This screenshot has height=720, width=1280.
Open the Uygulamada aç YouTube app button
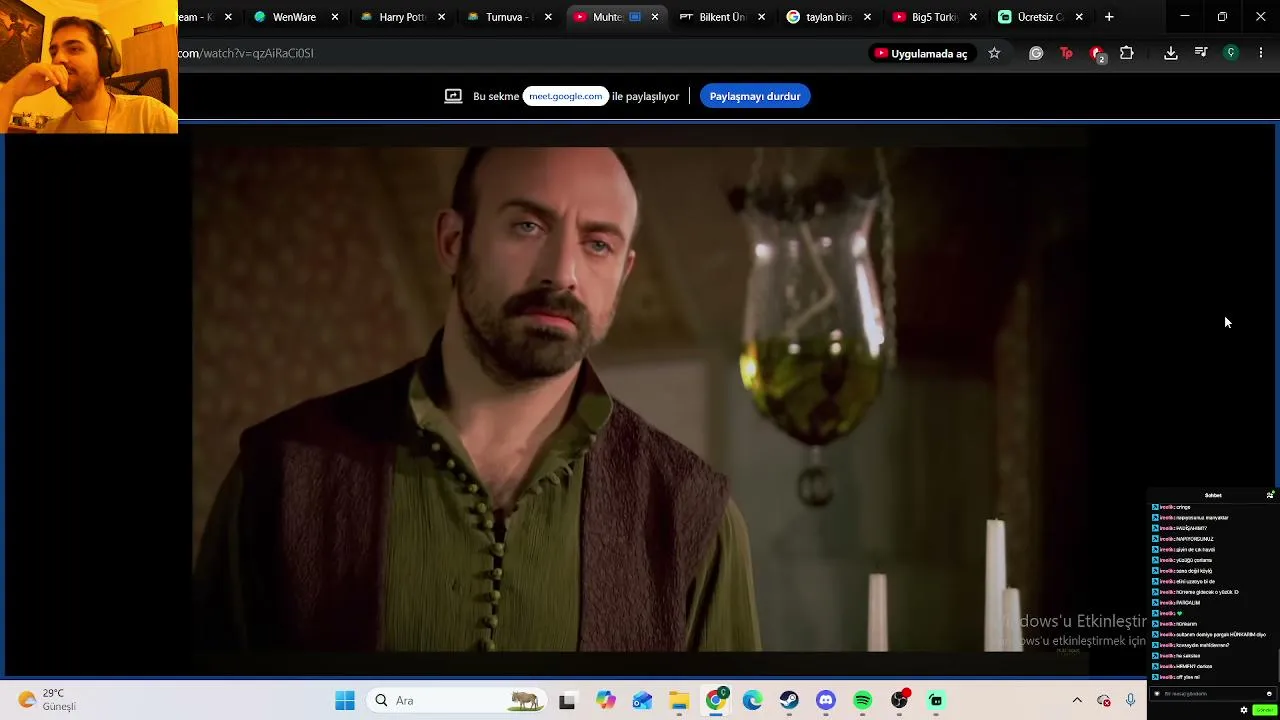920,53
